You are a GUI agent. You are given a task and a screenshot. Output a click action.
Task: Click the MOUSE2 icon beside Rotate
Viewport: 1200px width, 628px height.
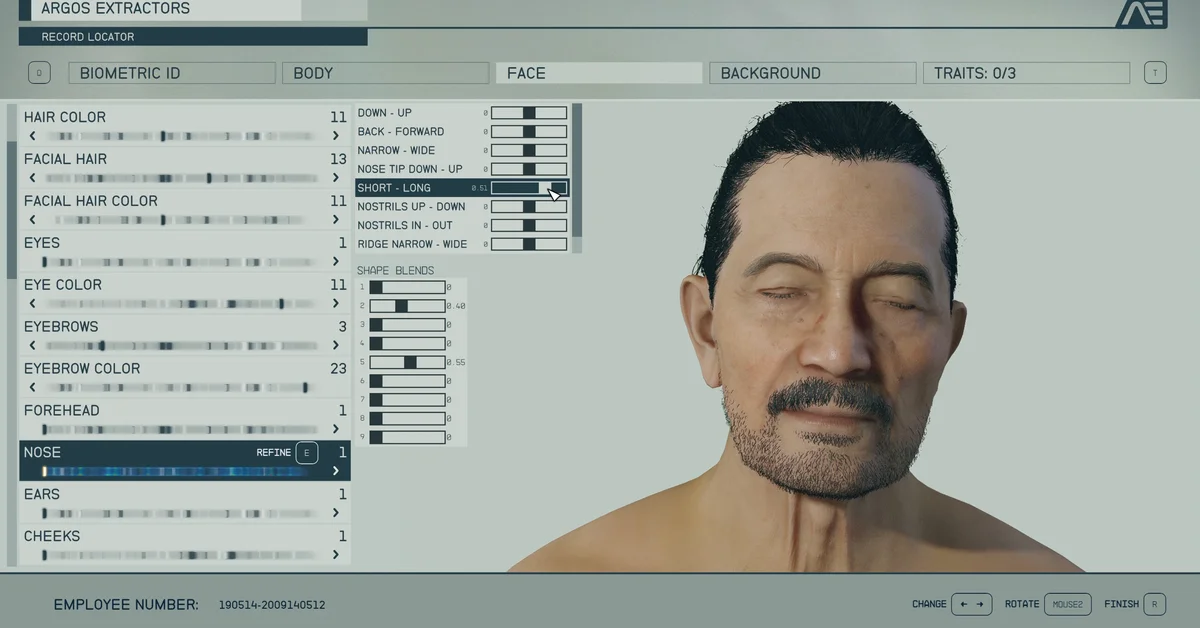pos(1067,604)
